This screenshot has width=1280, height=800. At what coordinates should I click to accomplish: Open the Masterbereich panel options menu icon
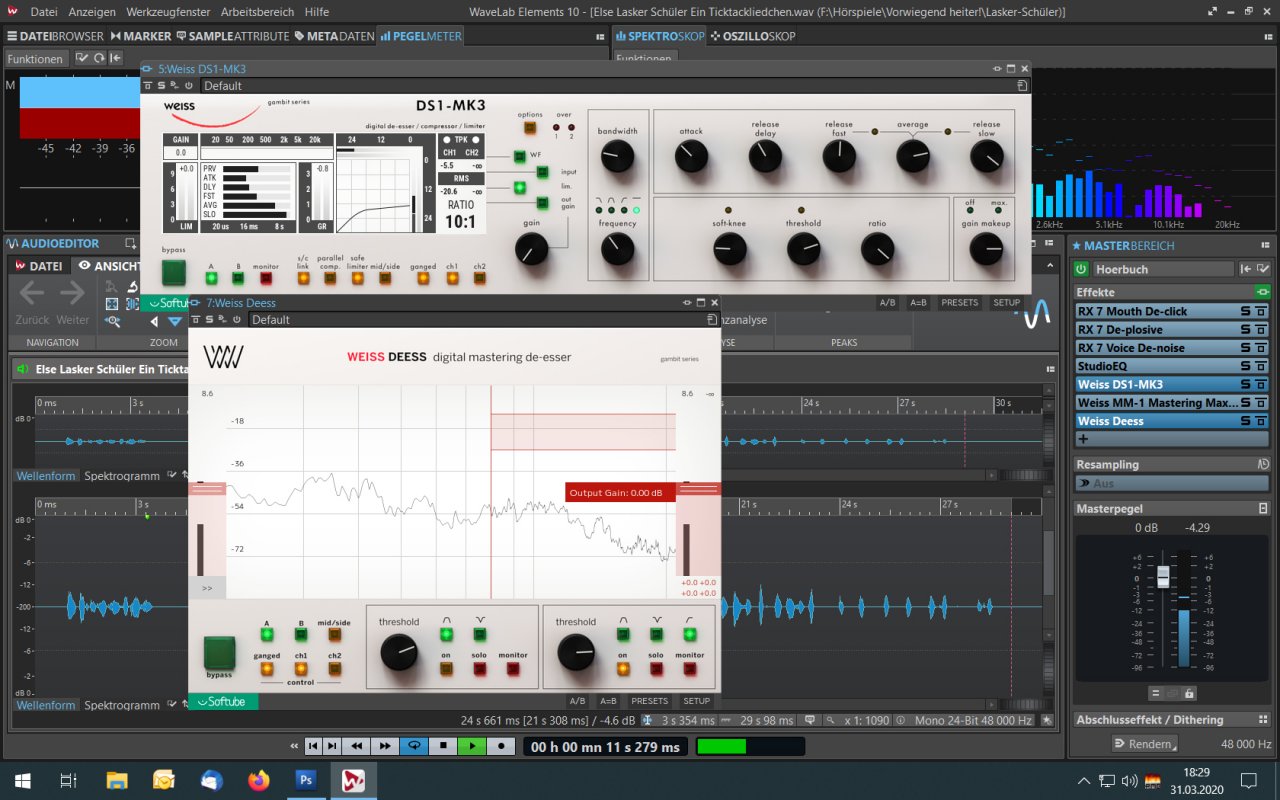[x=1264, y=245]
